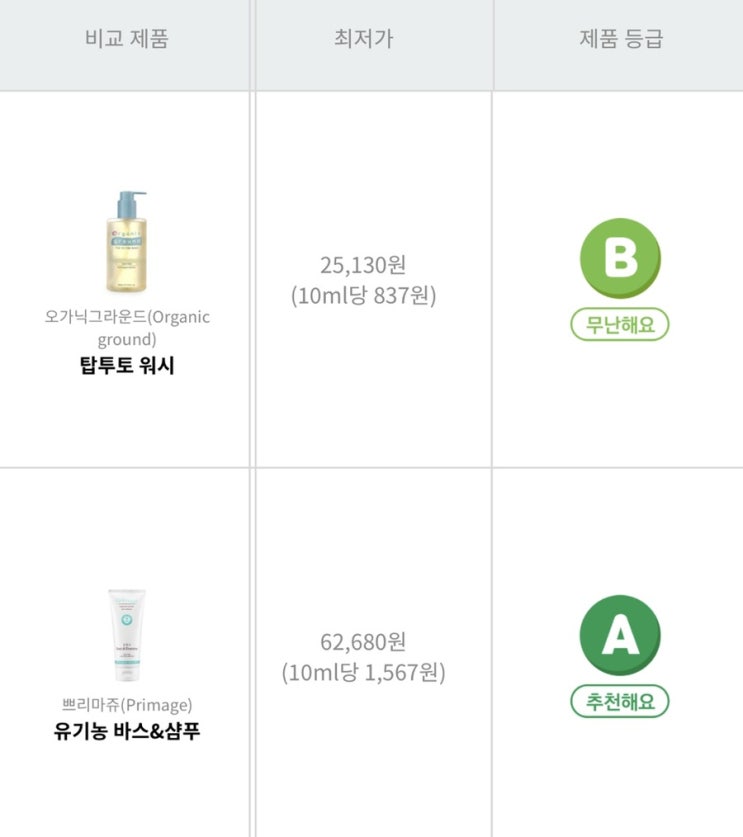743x837 pixels.
Task: Click the dark green A grade badge
Action: (x=620, y=636)
